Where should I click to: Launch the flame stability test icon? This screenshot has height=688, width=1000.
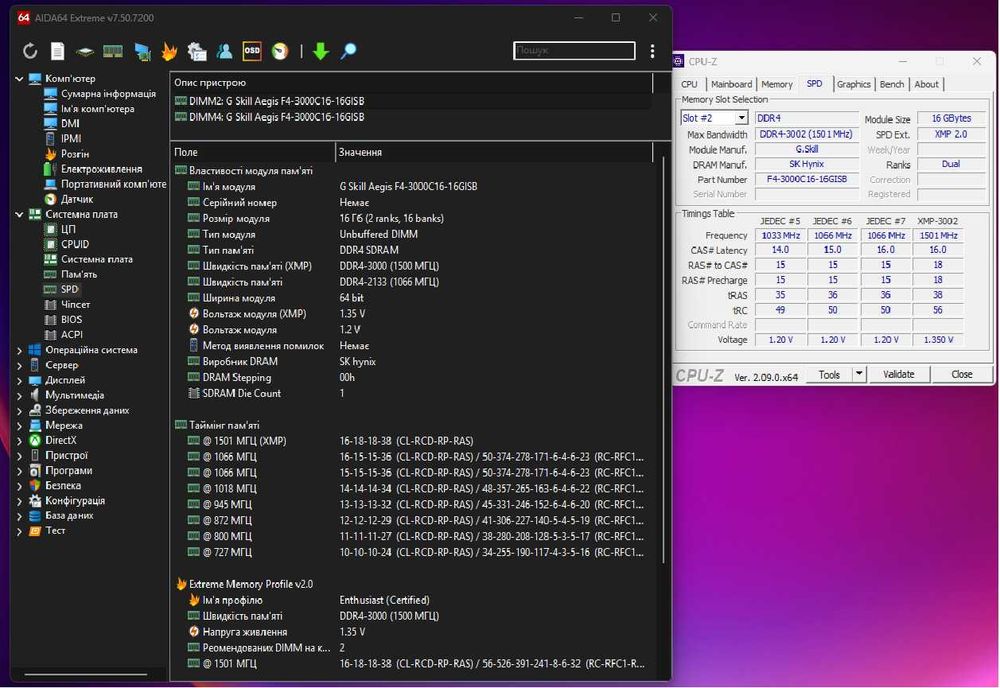pyautogui.click(x=169, y=51)
